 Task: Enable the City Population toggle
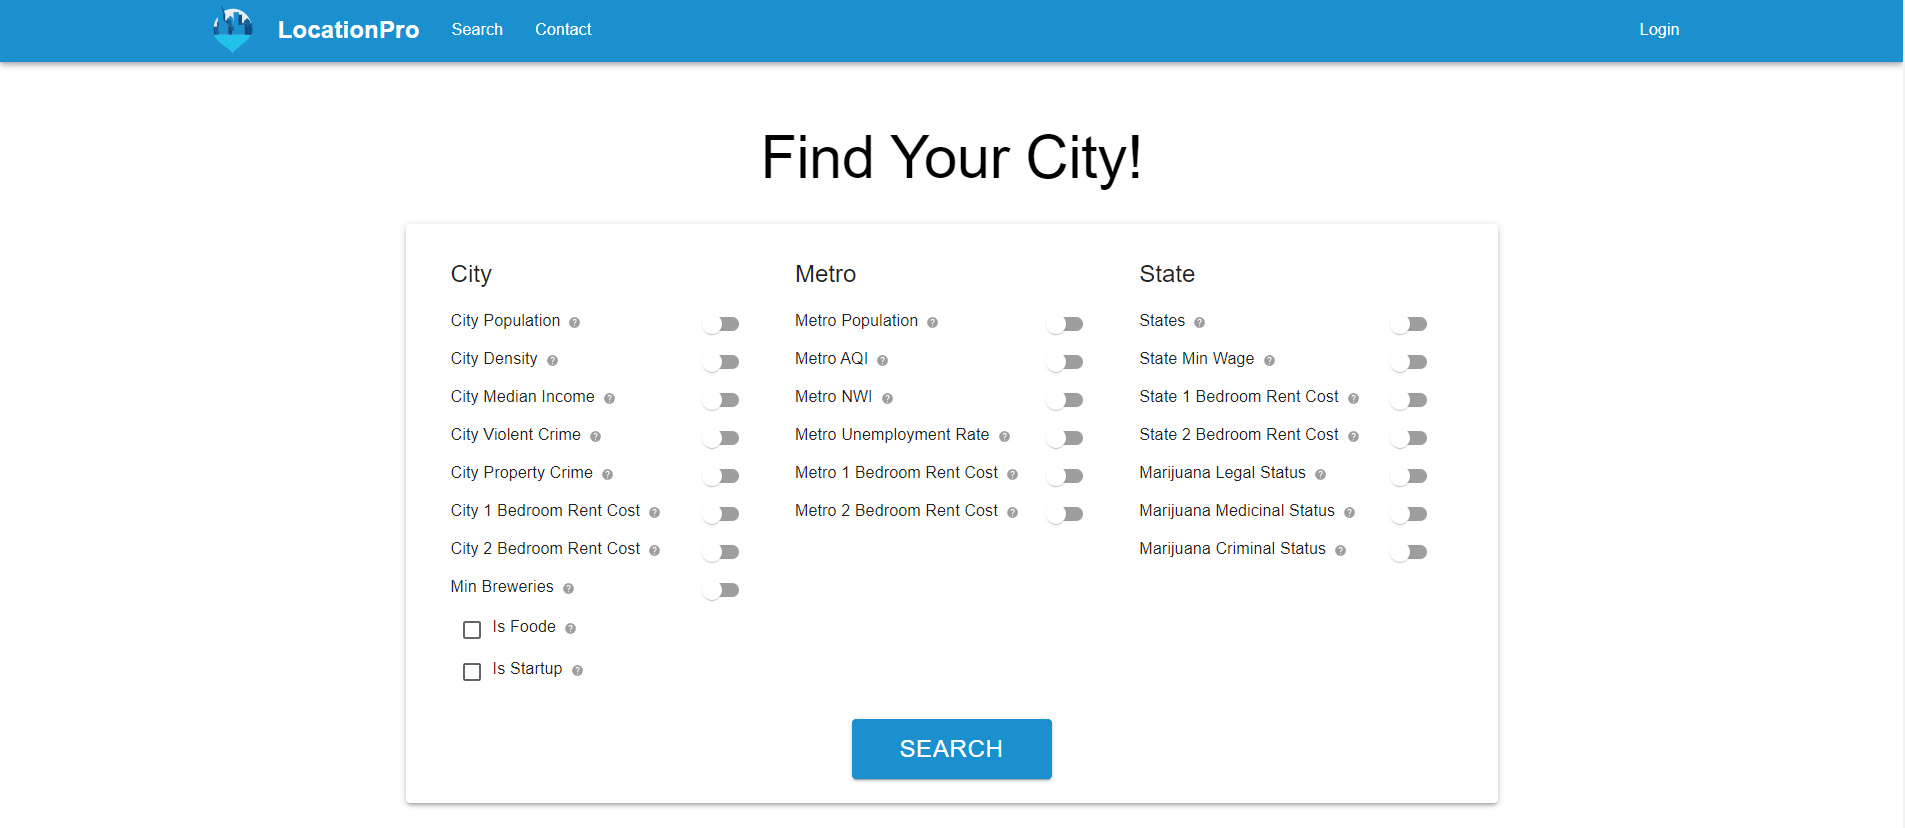721,324
